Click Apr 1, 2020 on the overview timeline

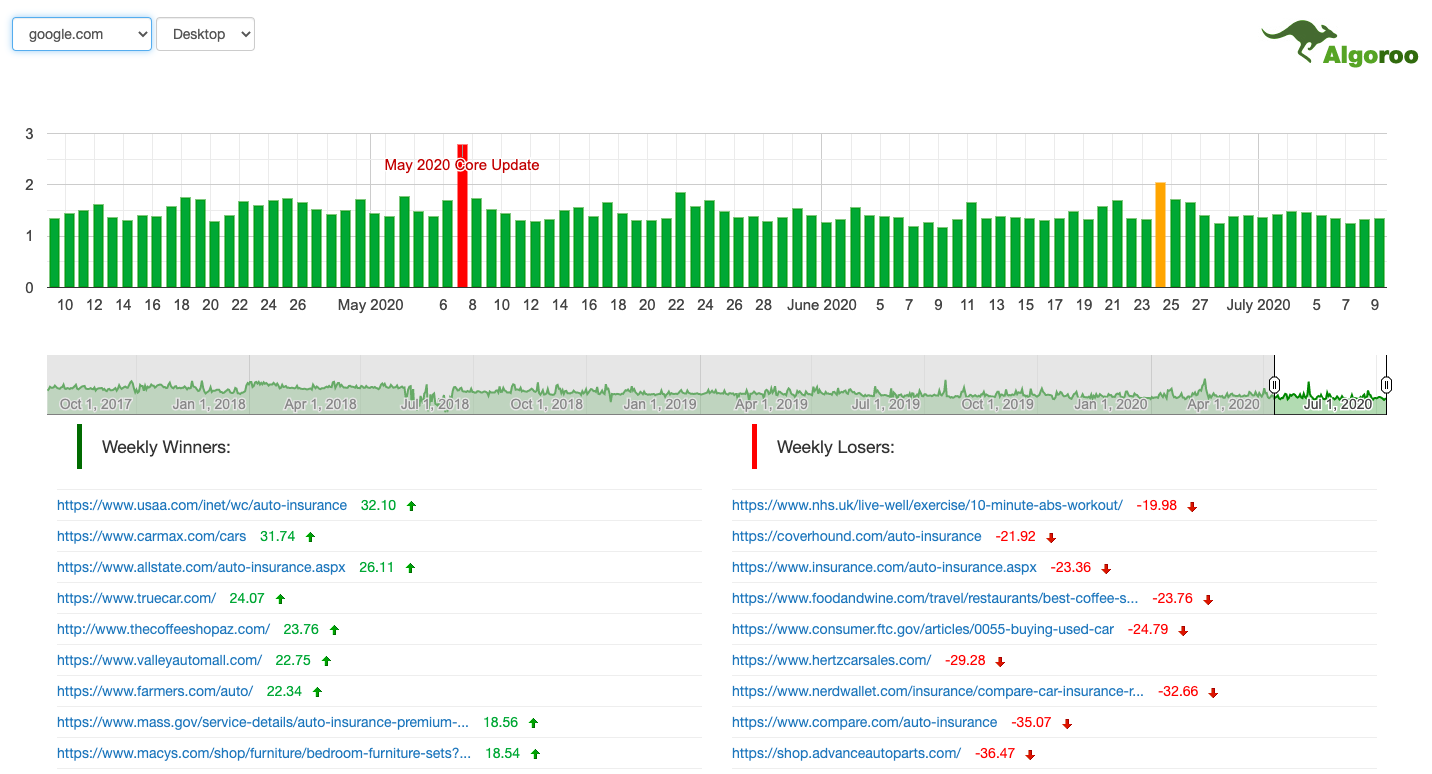coord(1223,404)
